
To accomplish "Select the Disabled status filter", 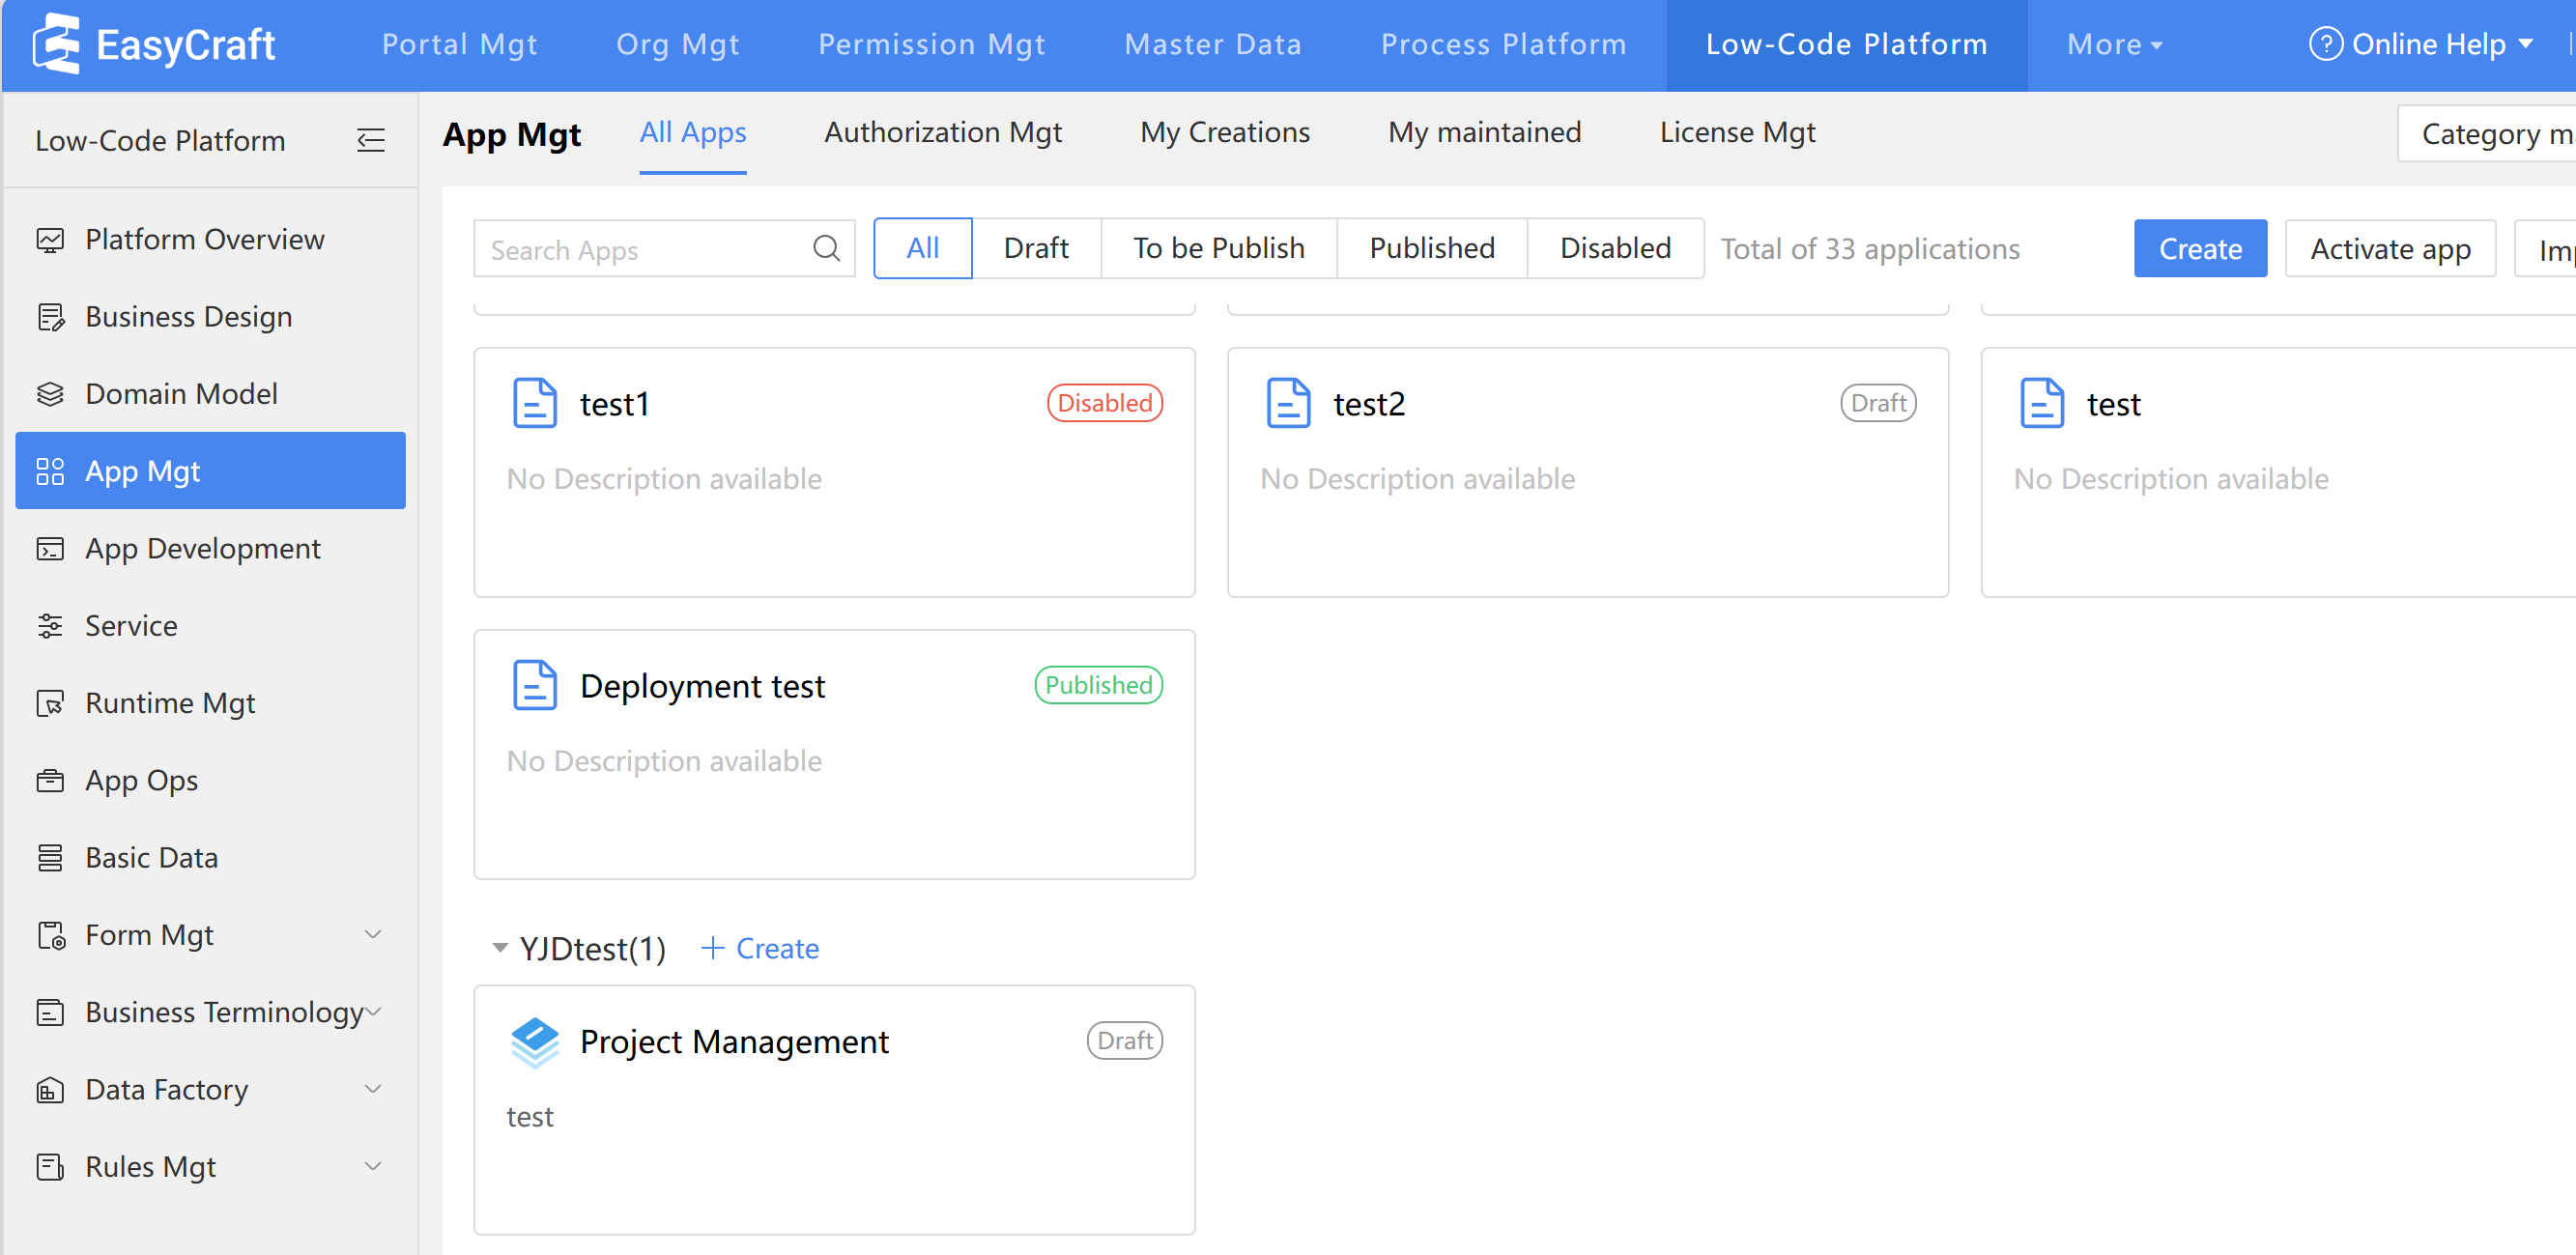I will pos(1614,248).
